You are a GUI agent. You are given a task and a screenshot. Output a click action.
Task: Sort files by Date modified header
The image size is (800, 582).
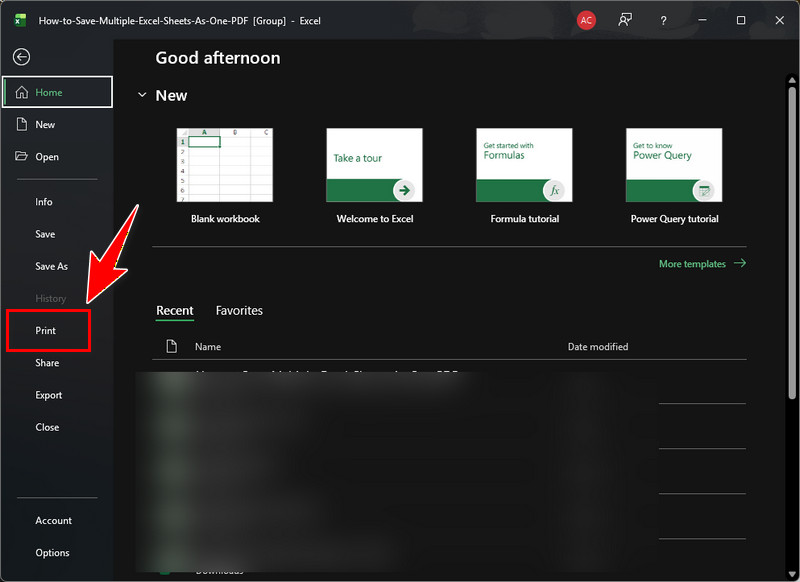pos(598,347)
